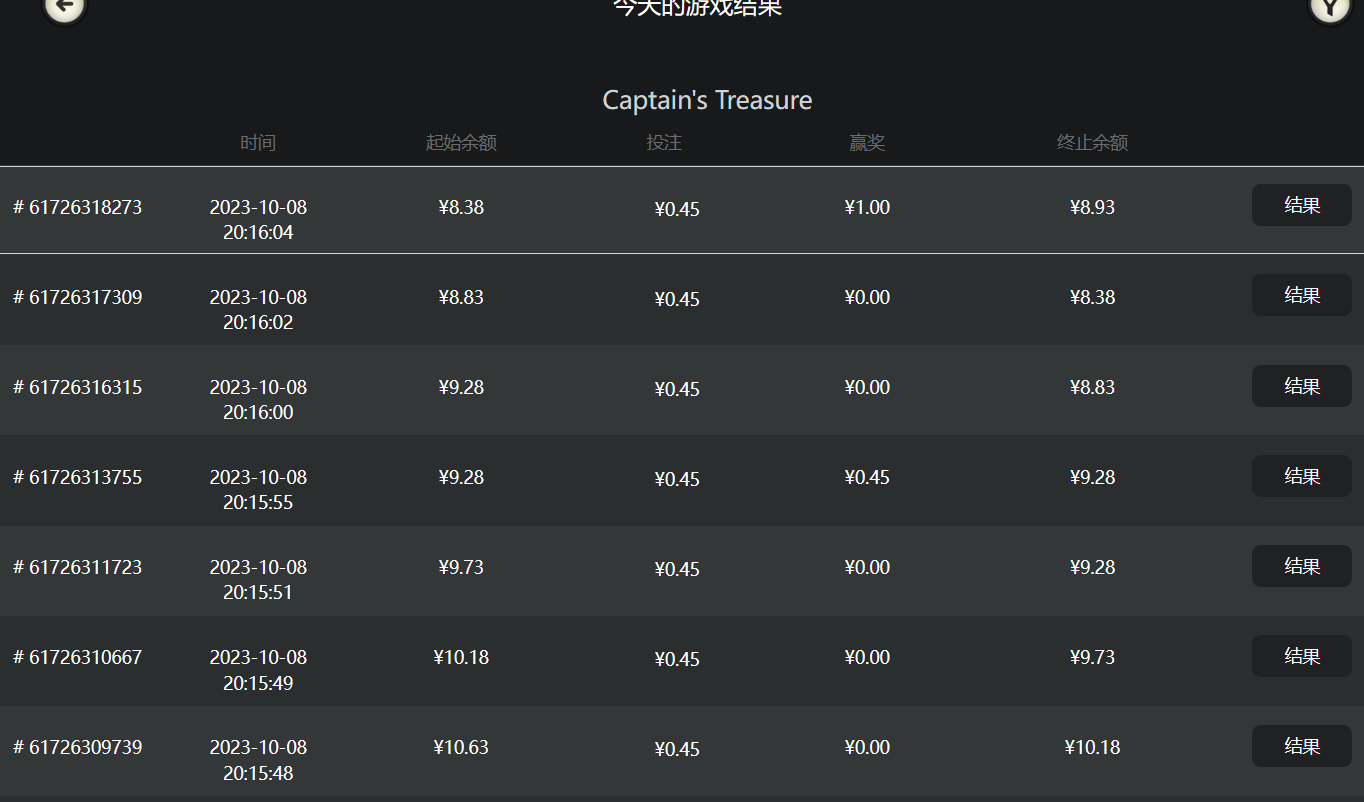Image resolution: width=1364 pixels, height=802 pixels.
Task: Open 结果 for game 61726311723
Action: point(1301,566)
